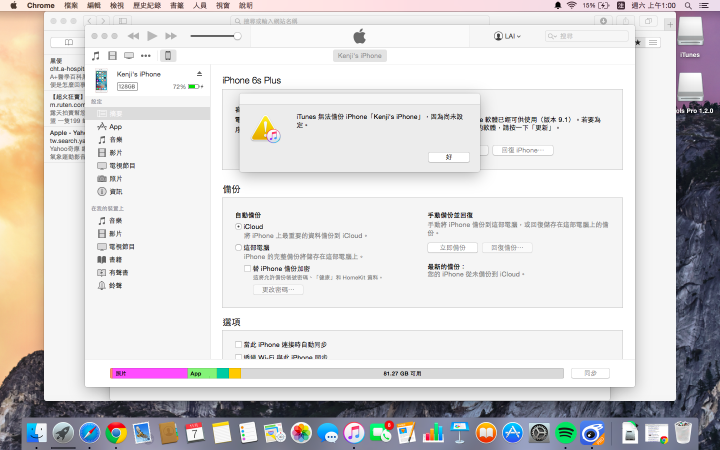Select 這部電腦 backup radio button
The height and width of the screenshot is (450, 720).
238,248
